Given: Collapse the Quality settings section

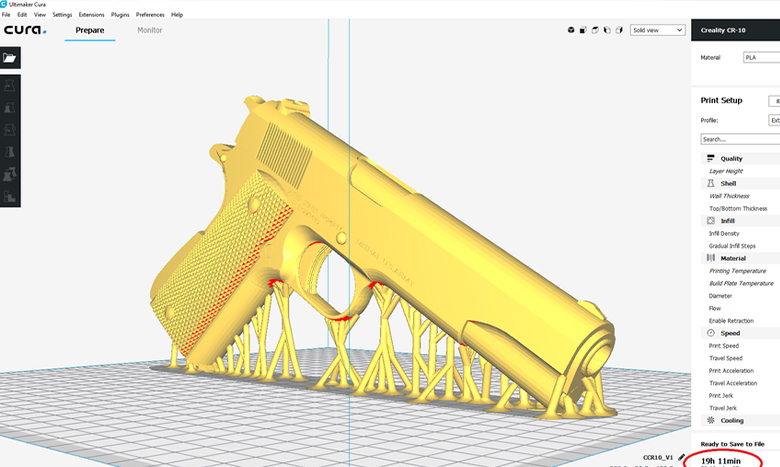Looking at the screenshot, I should (x=741, y=158).
